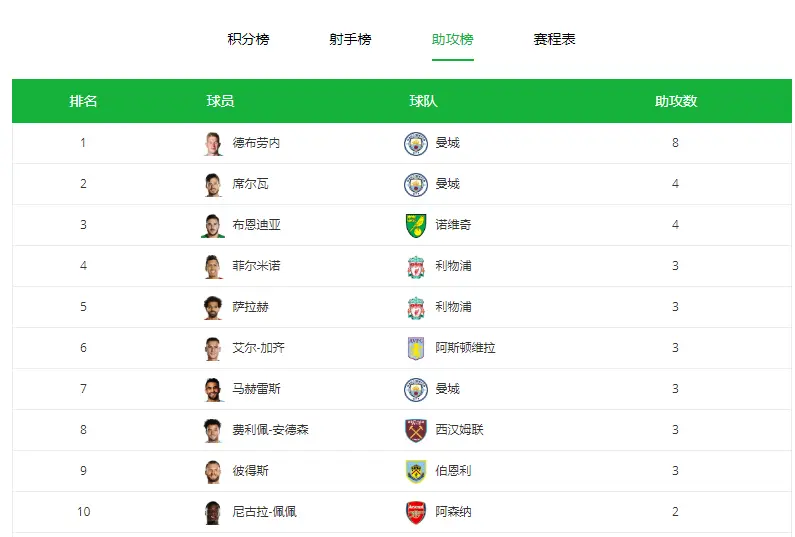Viewport: 795px width, 537px height.
Task: Open the 费利佩-安德森 player link
Action: tap(270, 430)
